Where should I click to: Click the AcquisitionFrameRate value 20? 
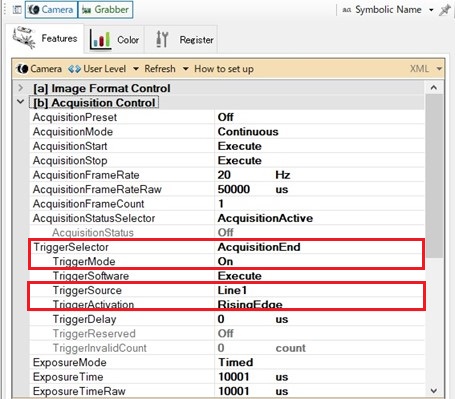pyautogui.click(x=224, y=175)
